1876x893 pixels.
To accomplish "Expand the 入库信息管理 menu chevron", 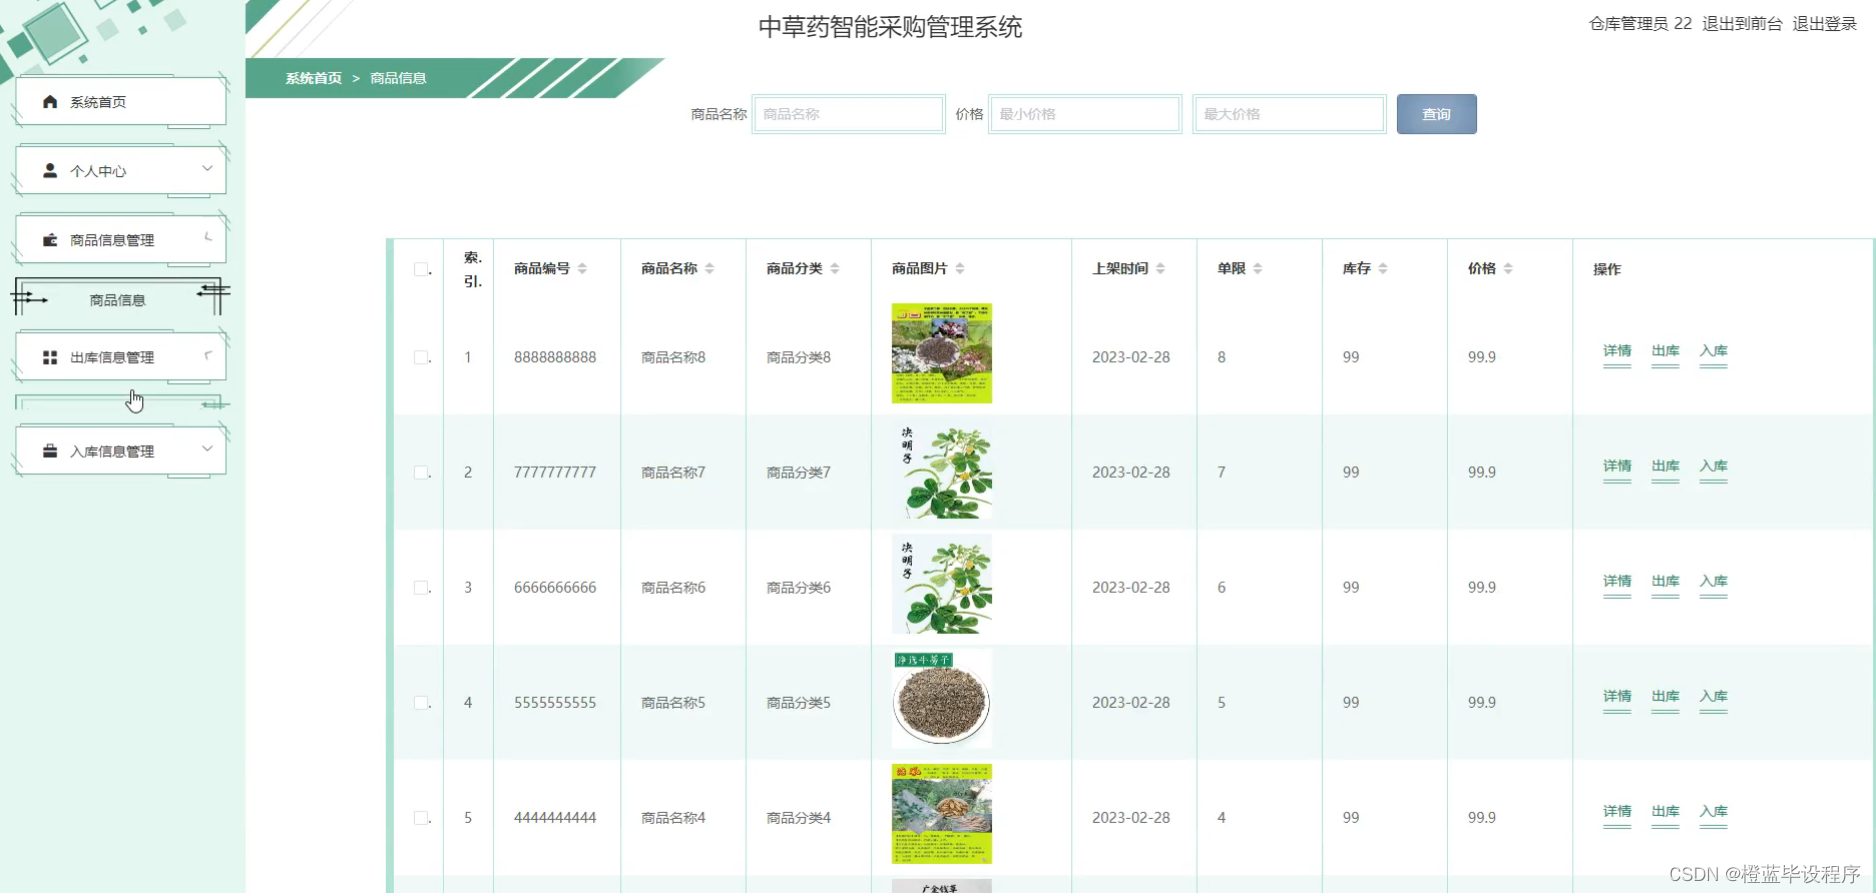I will [x=207, y=448].
